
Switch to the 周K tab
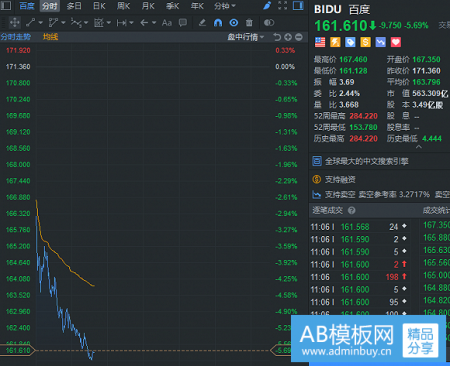[124, 6]
